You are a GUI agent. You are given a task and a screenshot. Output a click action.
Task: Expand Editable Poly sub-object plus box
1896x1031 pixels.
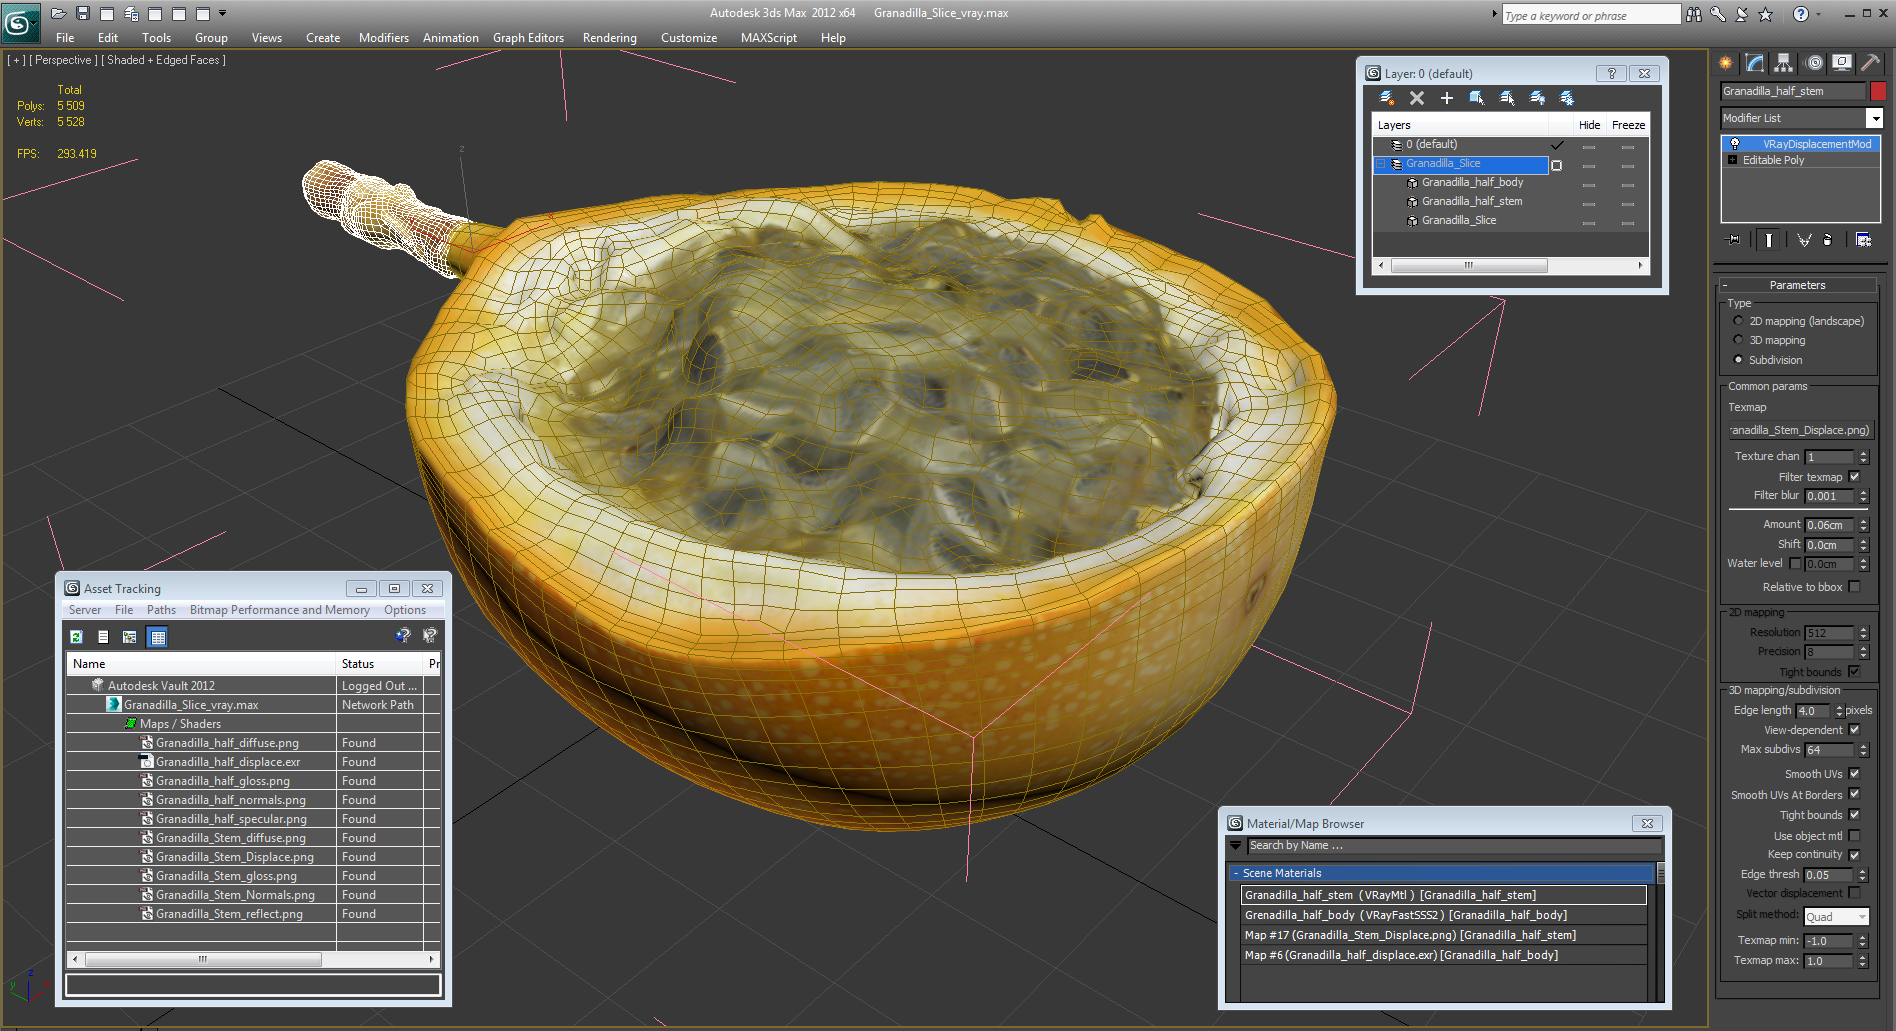pos(1733,160)
